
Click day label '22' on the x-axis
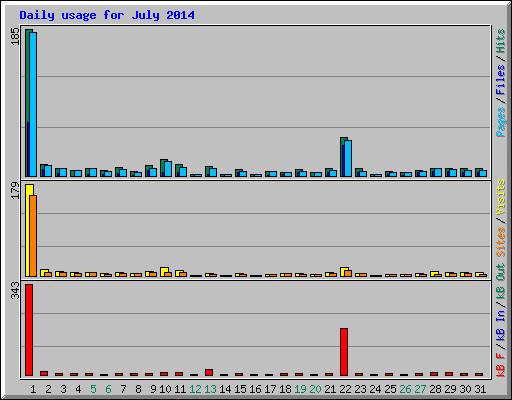pos(345,389)
